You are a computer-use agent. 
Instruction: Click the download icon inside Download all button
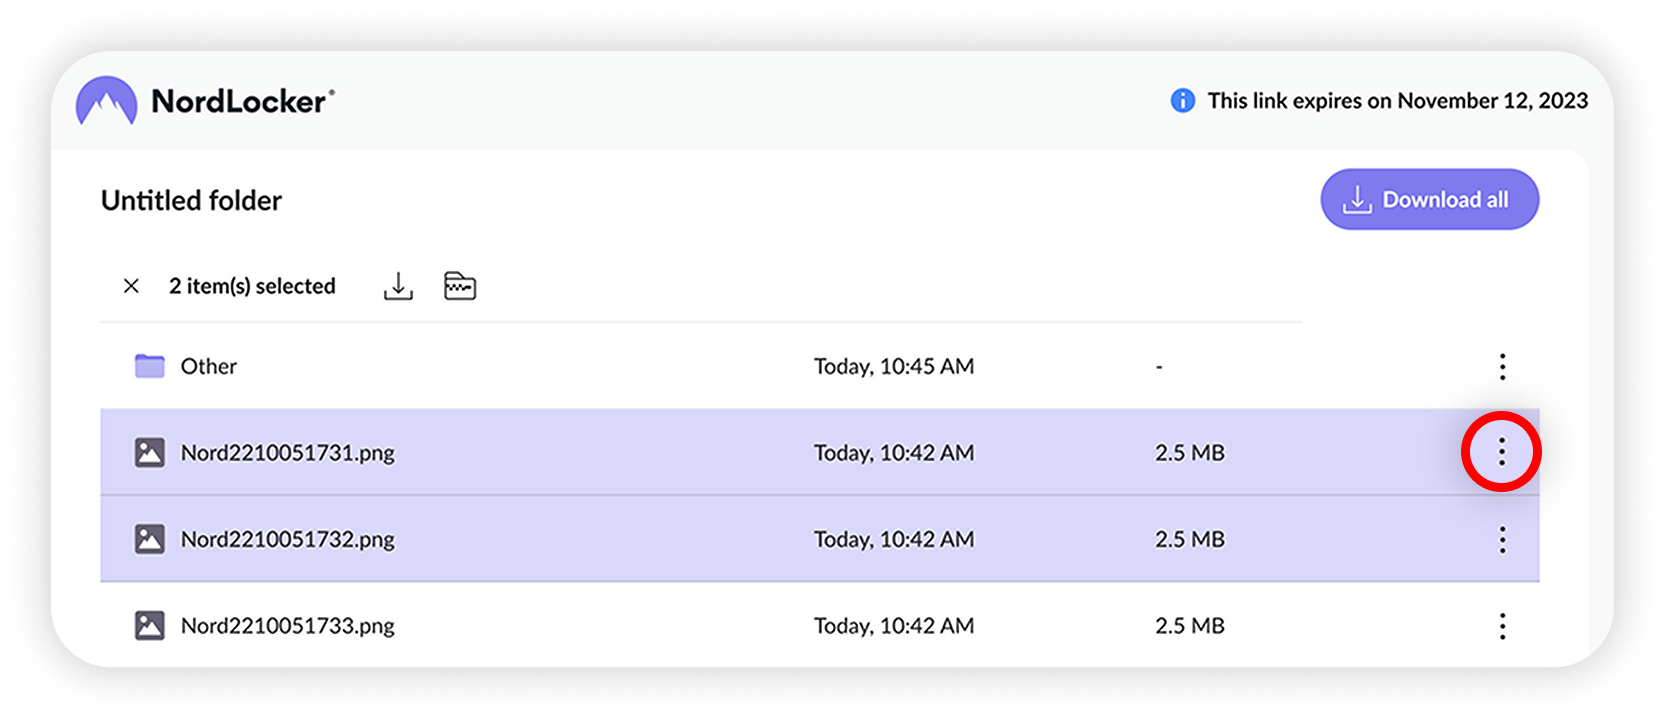[x=1357, y=199]
